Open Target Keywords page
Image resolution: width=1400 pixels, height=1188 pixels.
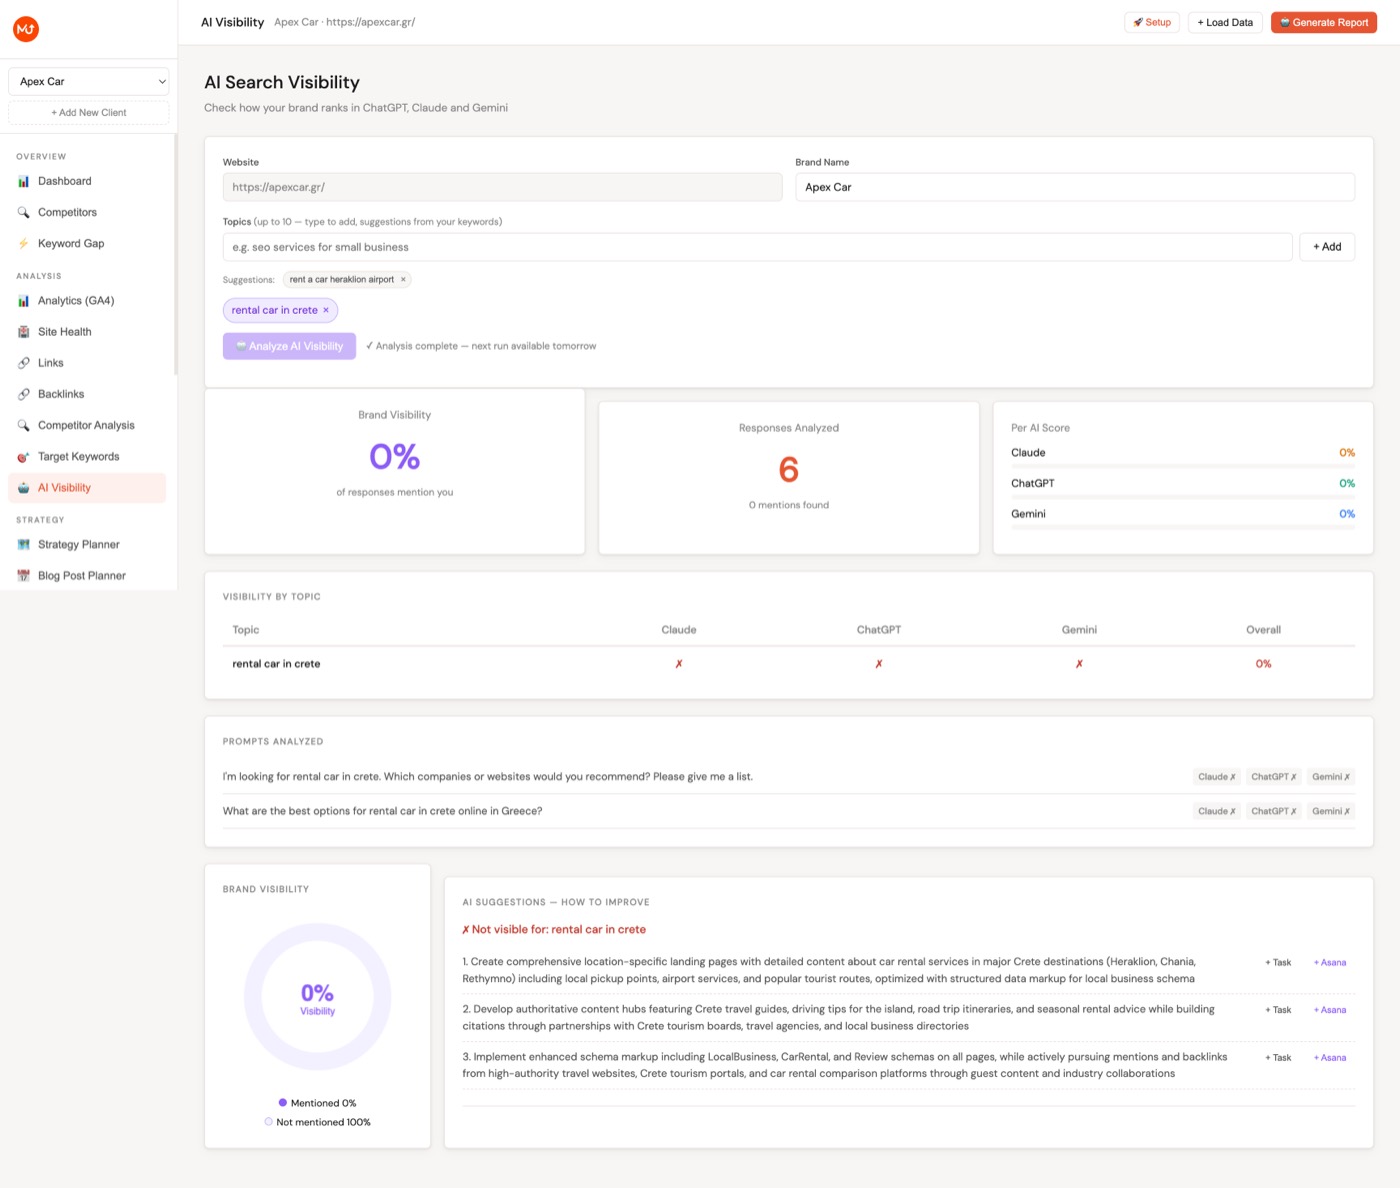click(87, 456)
